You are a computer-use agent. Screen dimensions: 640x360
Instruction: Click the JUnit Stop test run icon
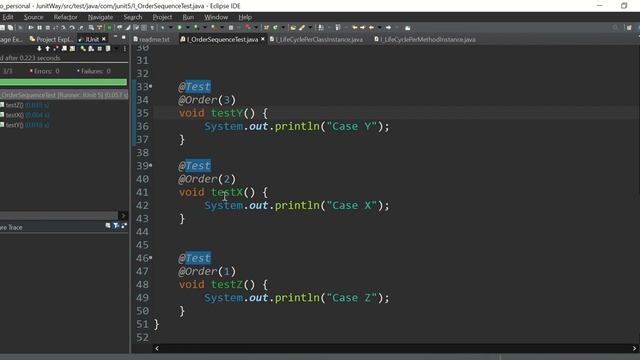tap(100, 49)
